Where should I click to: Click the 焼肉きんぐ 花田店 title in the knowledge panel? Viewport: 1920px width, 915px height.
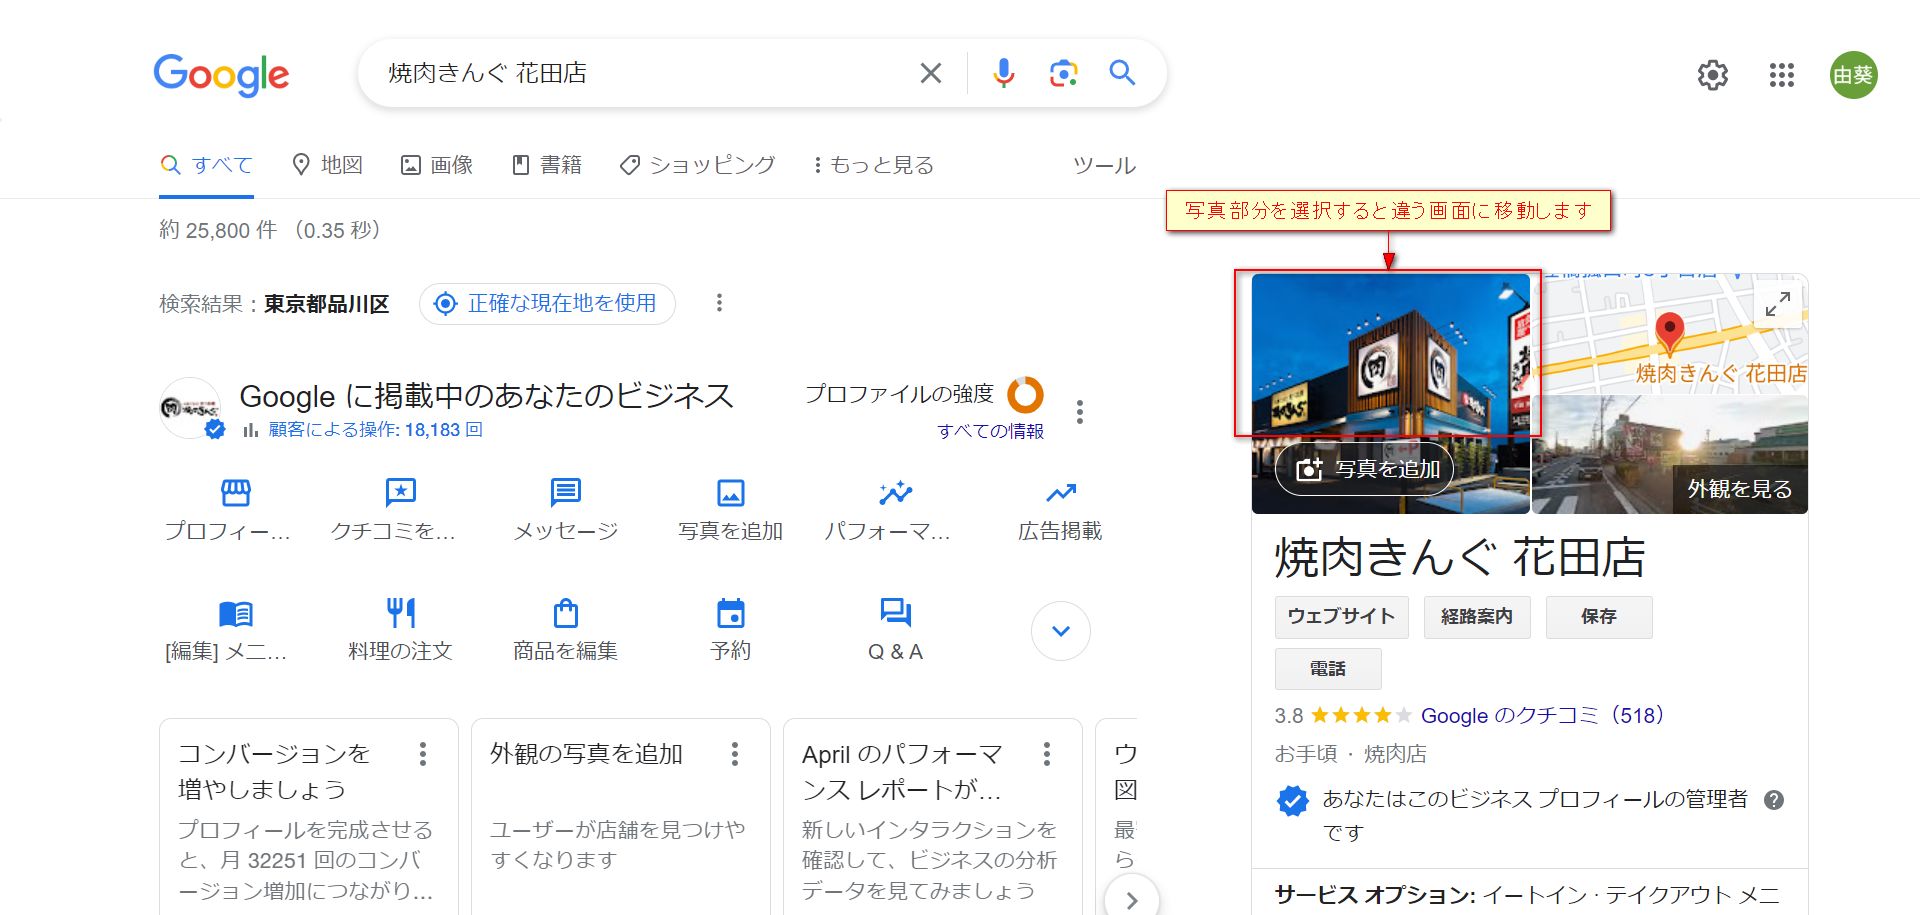point(1460,558)
